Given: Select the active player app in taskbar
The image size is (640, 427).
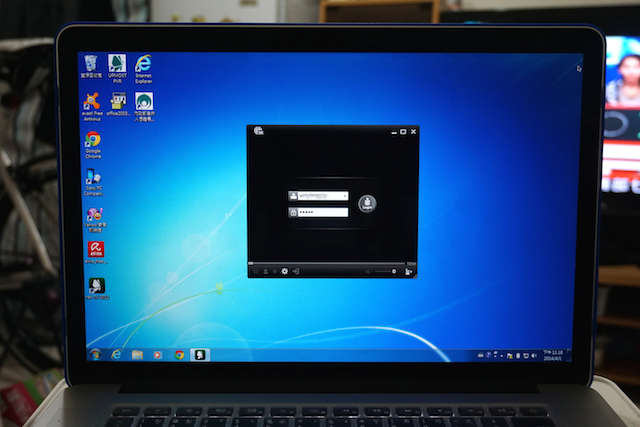Looking at the screenshot, I should (200, 355).
